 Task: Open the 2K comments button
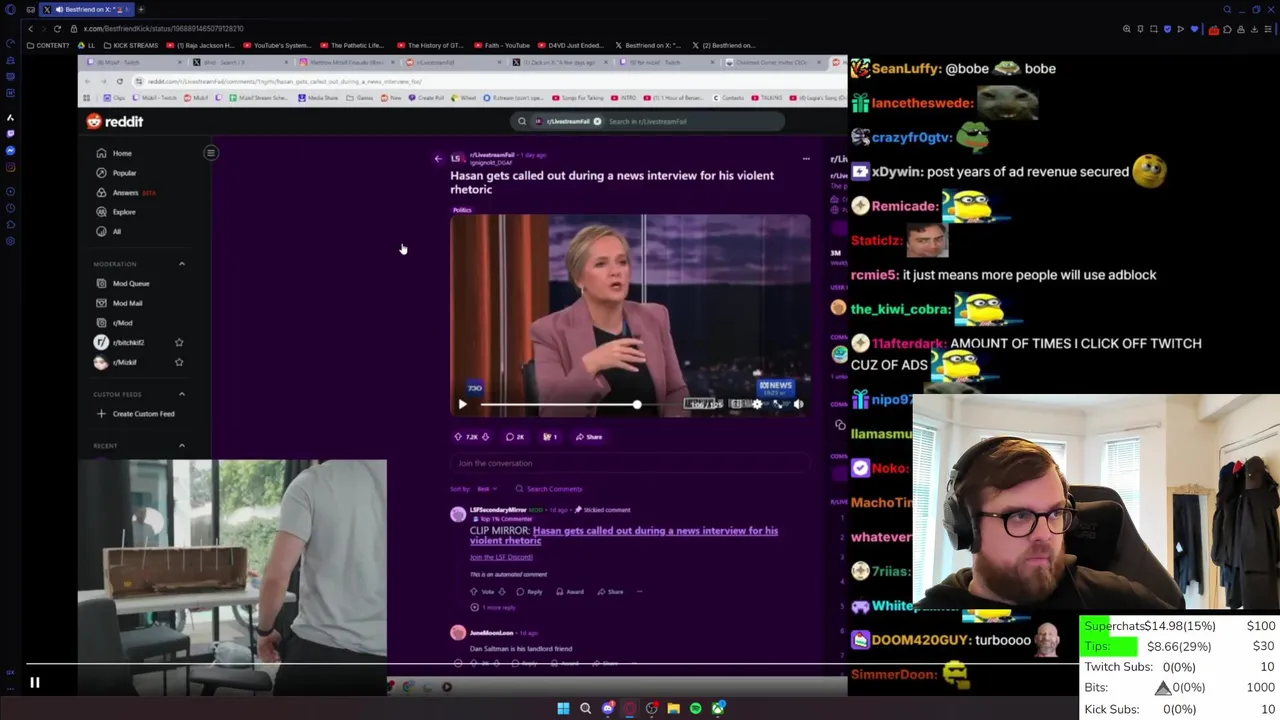click(515, 437)
